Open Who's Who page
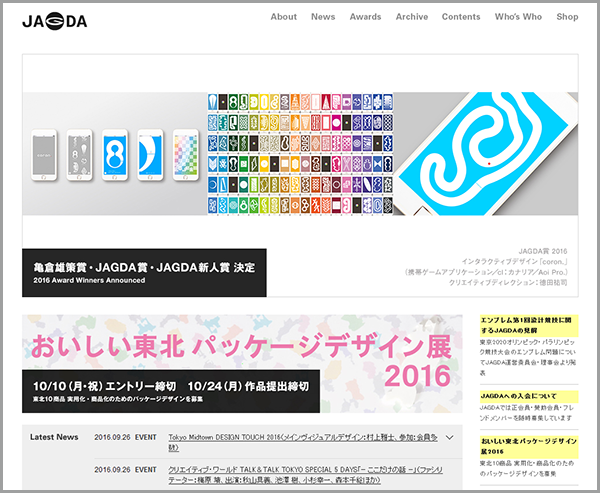 tap(518, 17)
